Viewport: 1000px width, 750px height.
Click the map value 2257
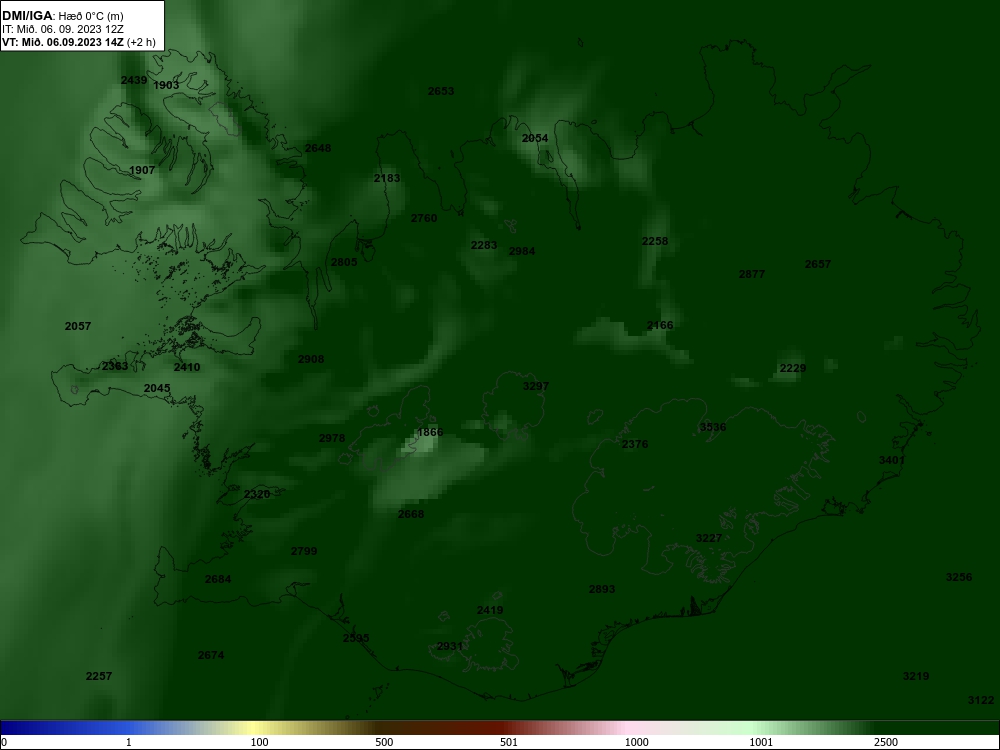(99, 676)
